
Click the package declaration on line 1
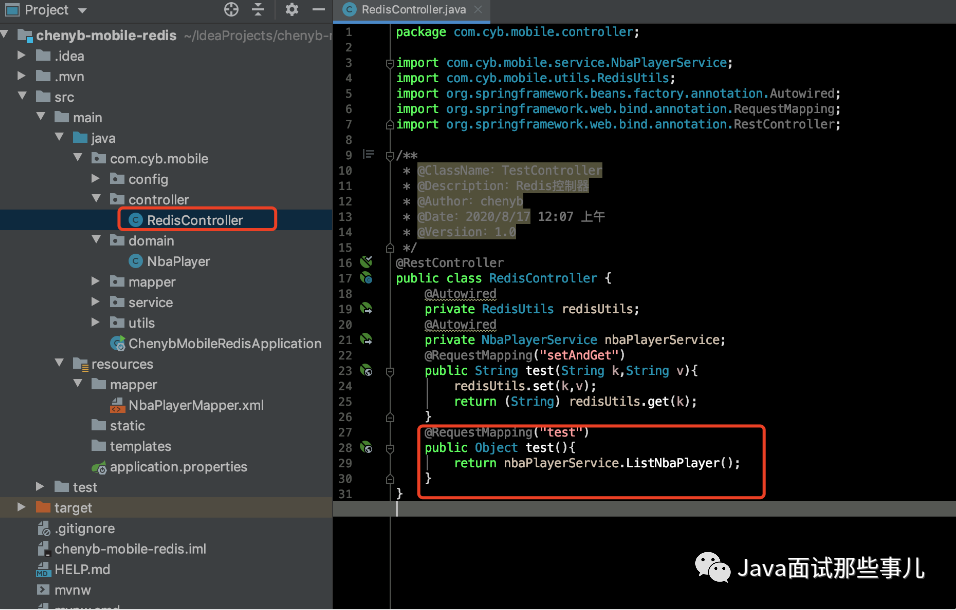pos(518,32)
